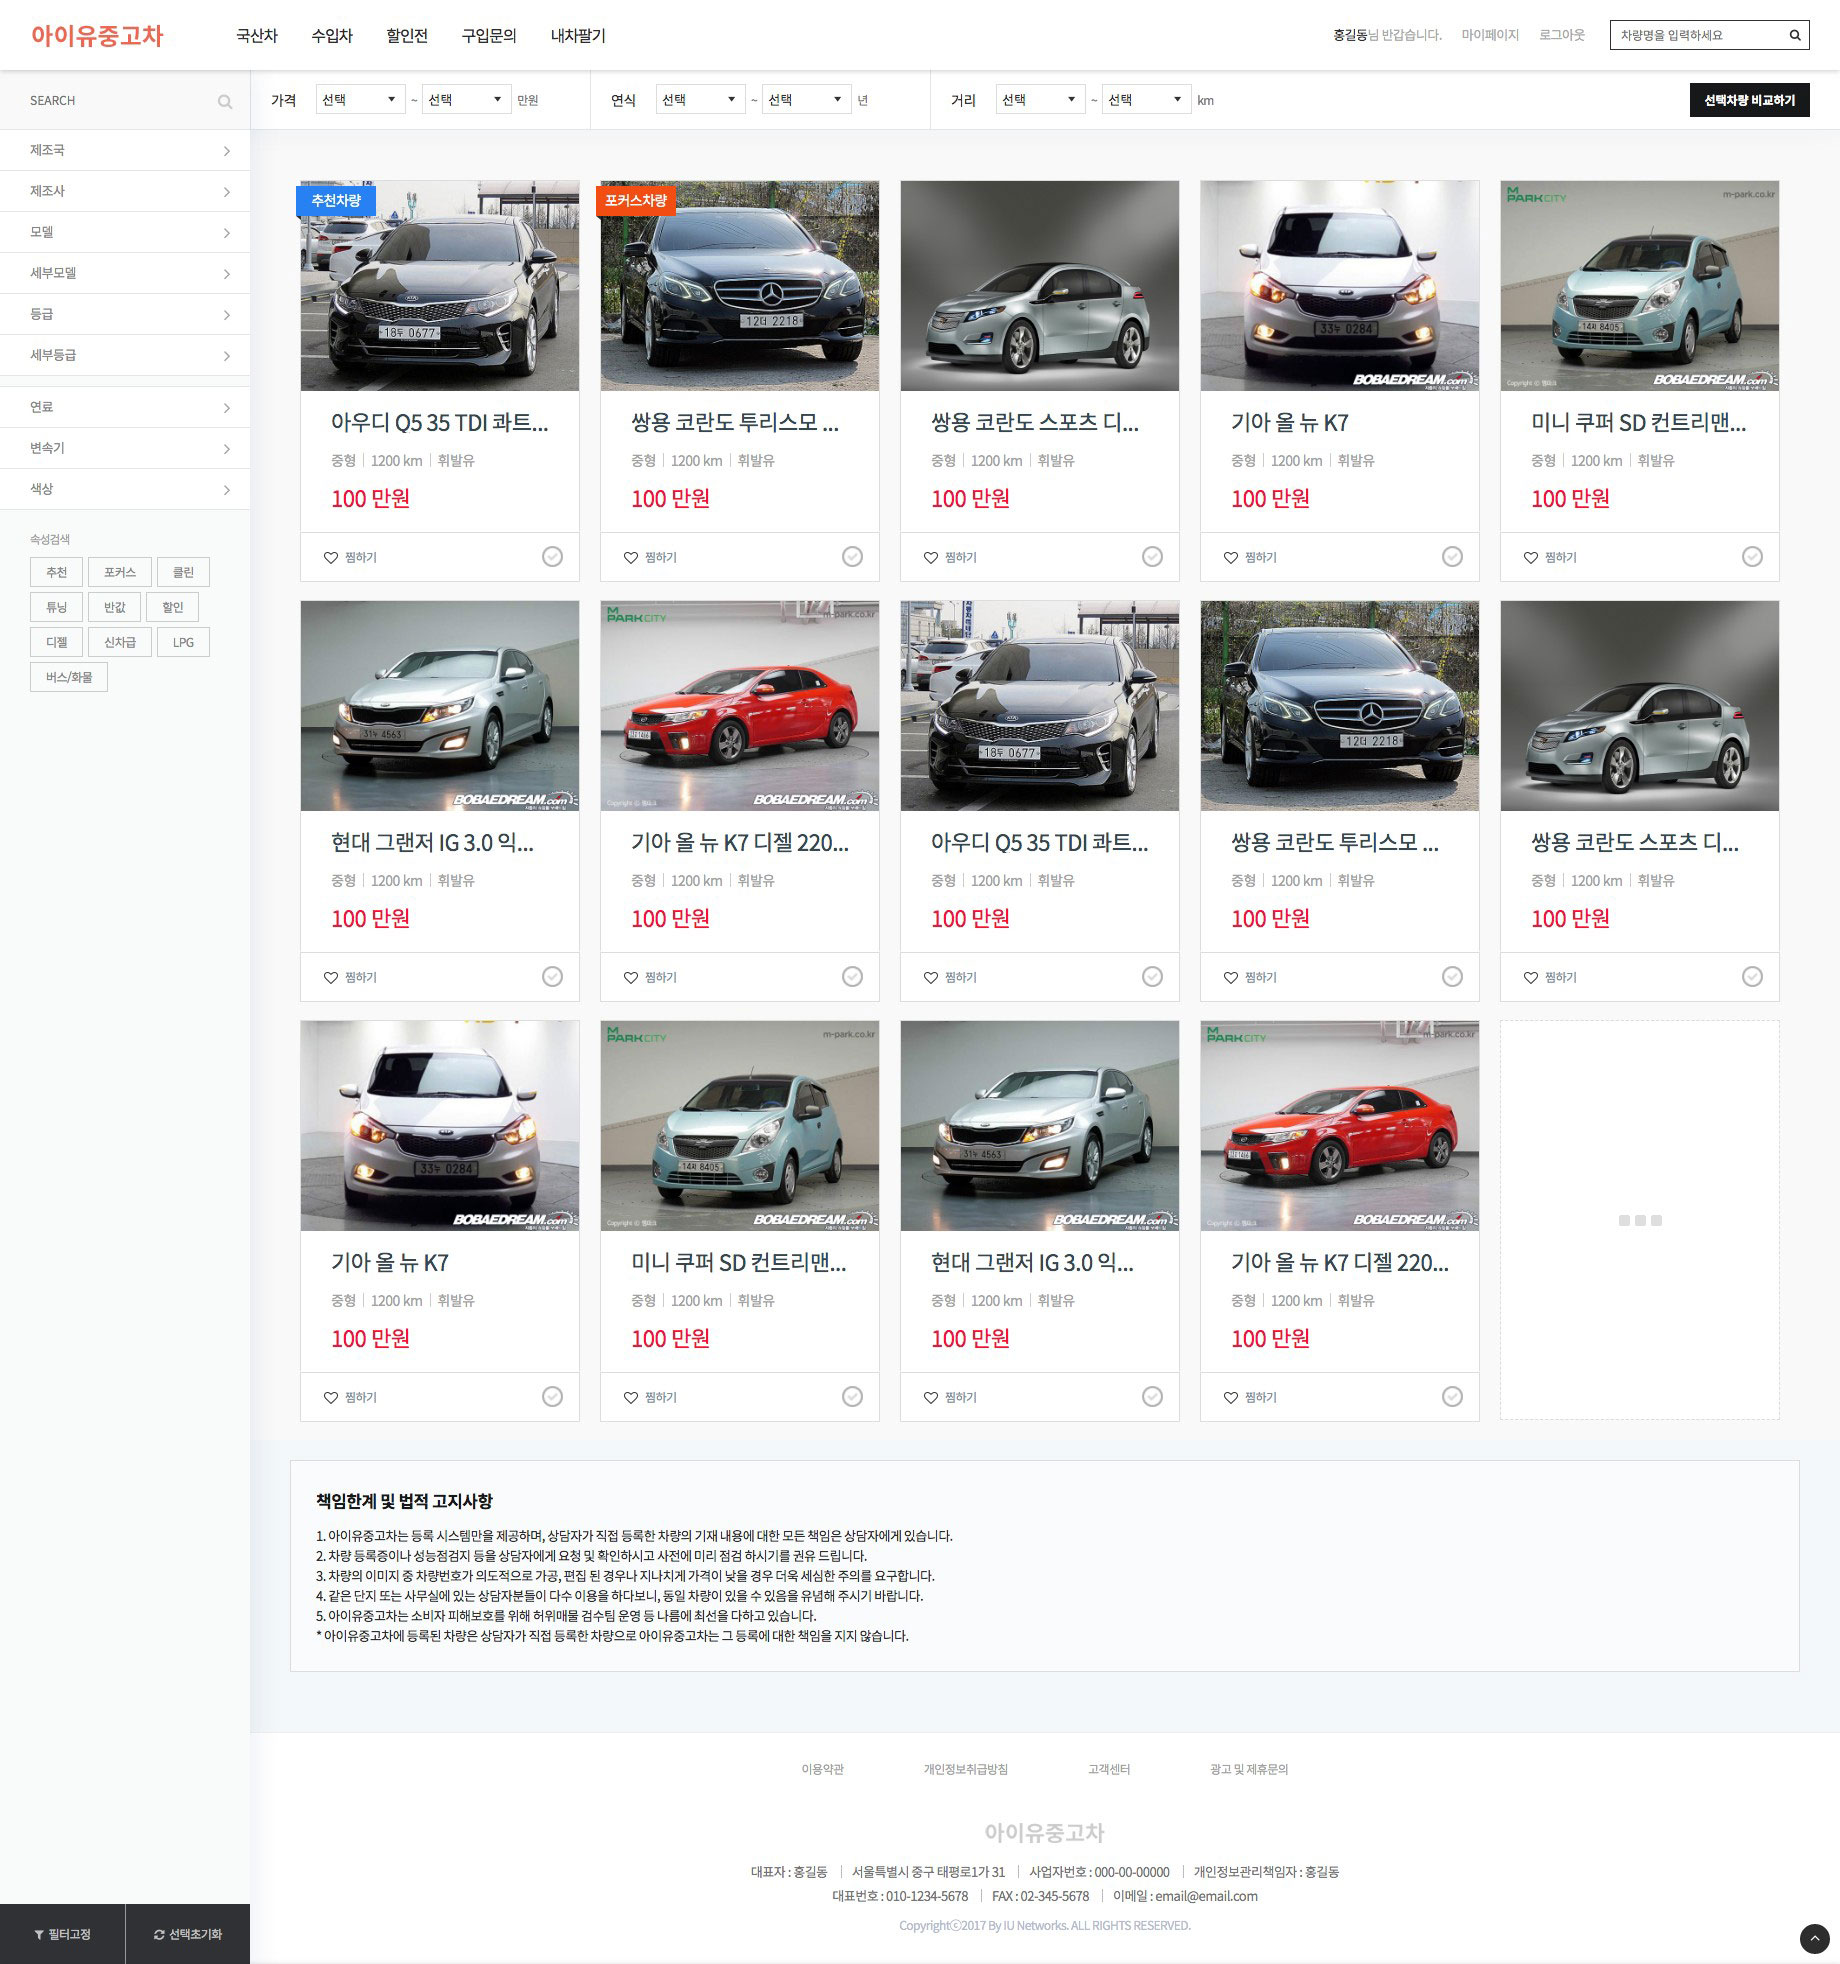Open the 할인전 menu
The image size is (1840, 1964).
point(407,36)
